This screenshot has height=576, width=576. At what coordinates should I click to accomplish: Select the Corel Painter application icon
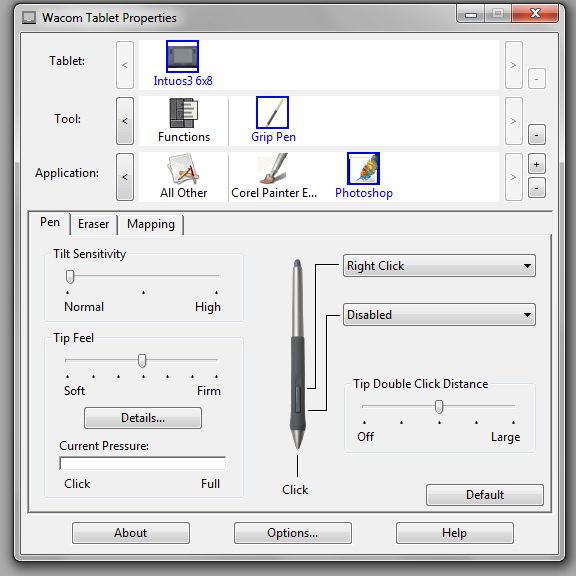click(x=273, y=169)
